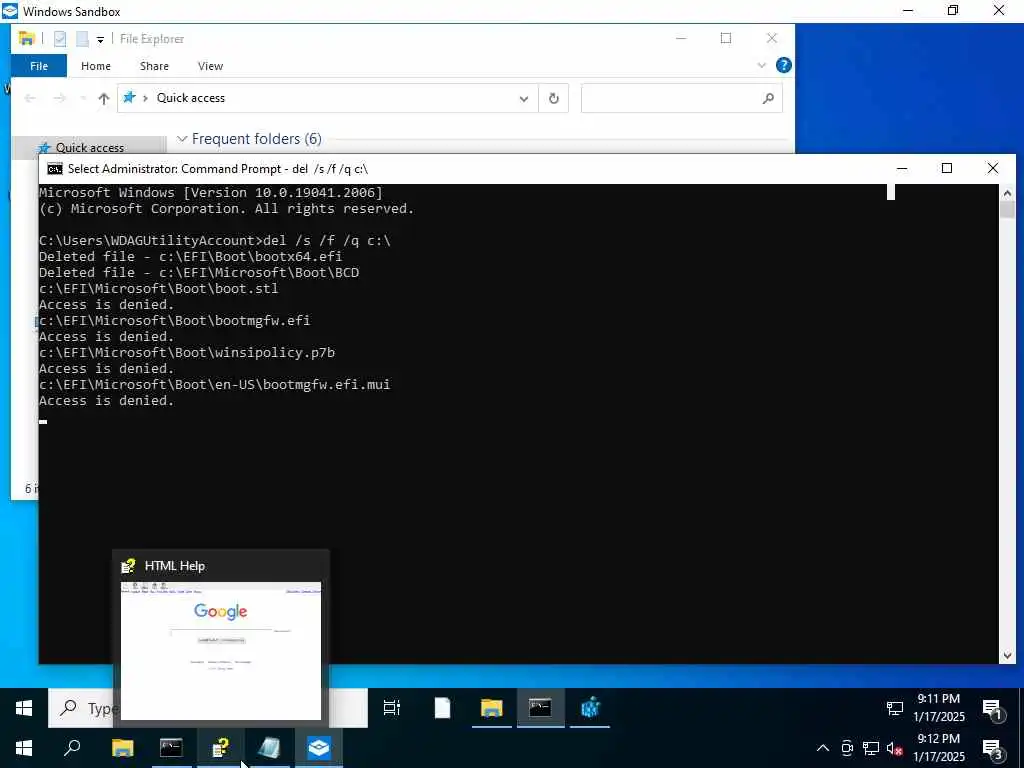Close the Command Prompt window
The width and height of the screenshot is (1024, 768).
[x=993, y=168]
